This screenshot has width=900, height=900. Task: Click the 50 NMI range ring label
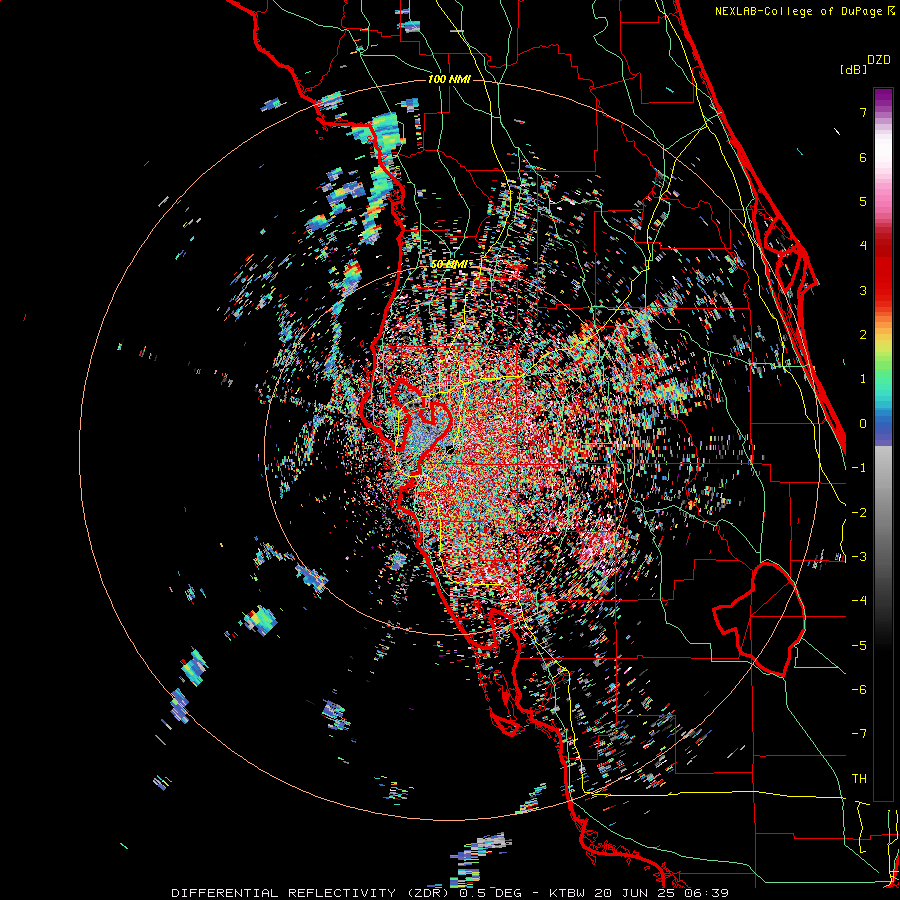tap(448, 265)
